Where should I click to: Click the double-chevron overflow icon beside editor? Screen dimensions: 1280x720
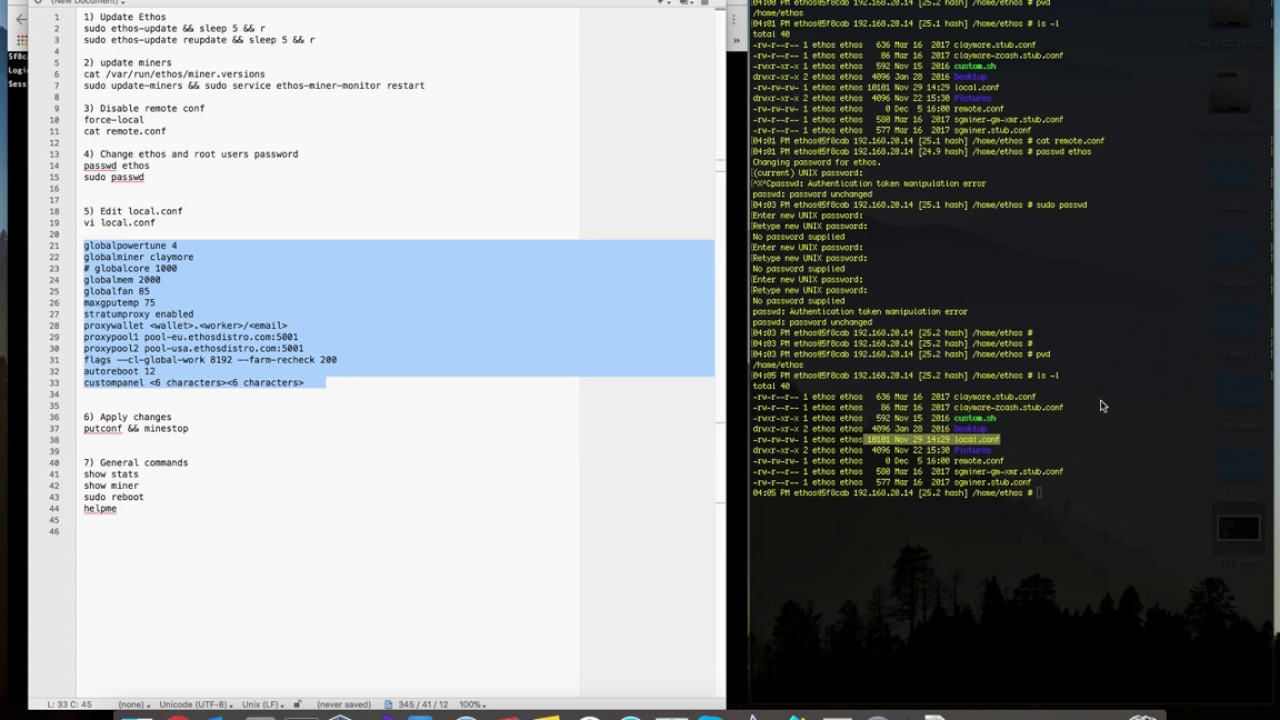736,41
